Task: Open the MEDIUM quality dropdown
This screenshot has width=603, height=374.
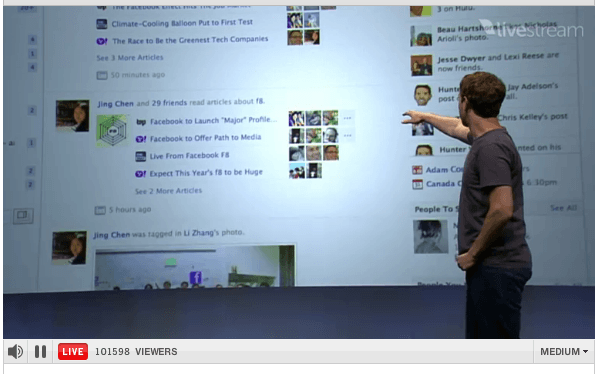Action: click(x=564, y=351)
